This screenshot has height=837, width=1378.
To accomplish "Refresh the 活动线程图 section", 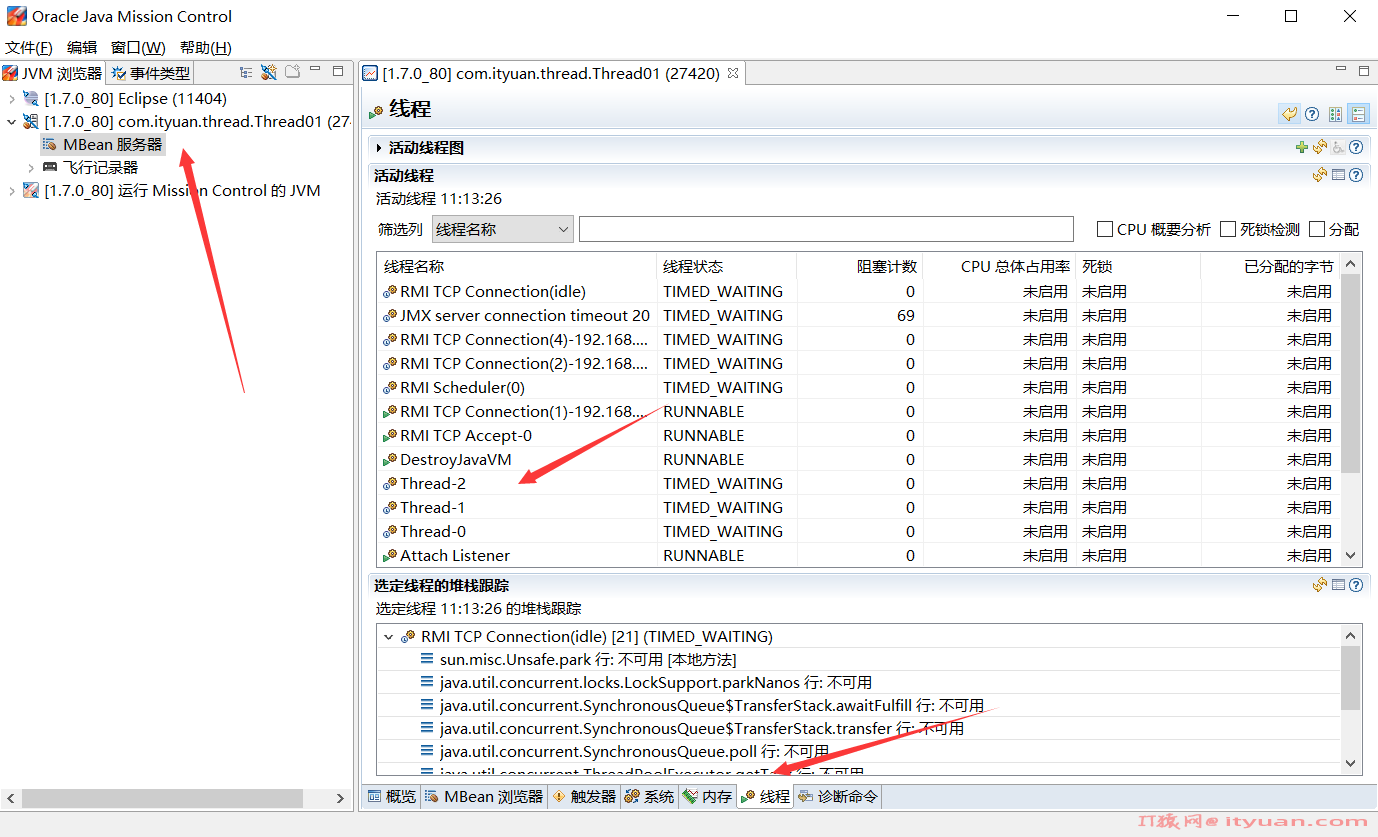I will coord(1320,147).
